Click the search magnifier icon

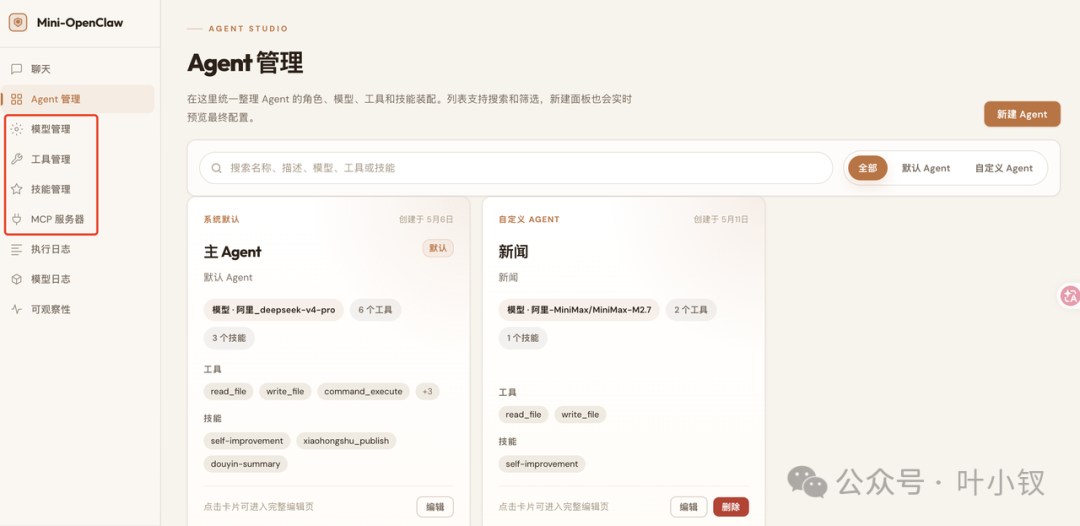(x=216, y=168)
